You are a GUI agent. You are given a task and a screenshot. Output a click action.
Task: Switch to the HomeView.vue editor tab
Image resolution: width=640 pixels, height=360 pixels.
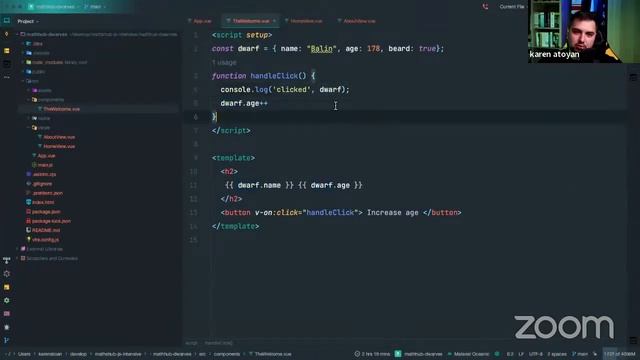tap(304, 21)
